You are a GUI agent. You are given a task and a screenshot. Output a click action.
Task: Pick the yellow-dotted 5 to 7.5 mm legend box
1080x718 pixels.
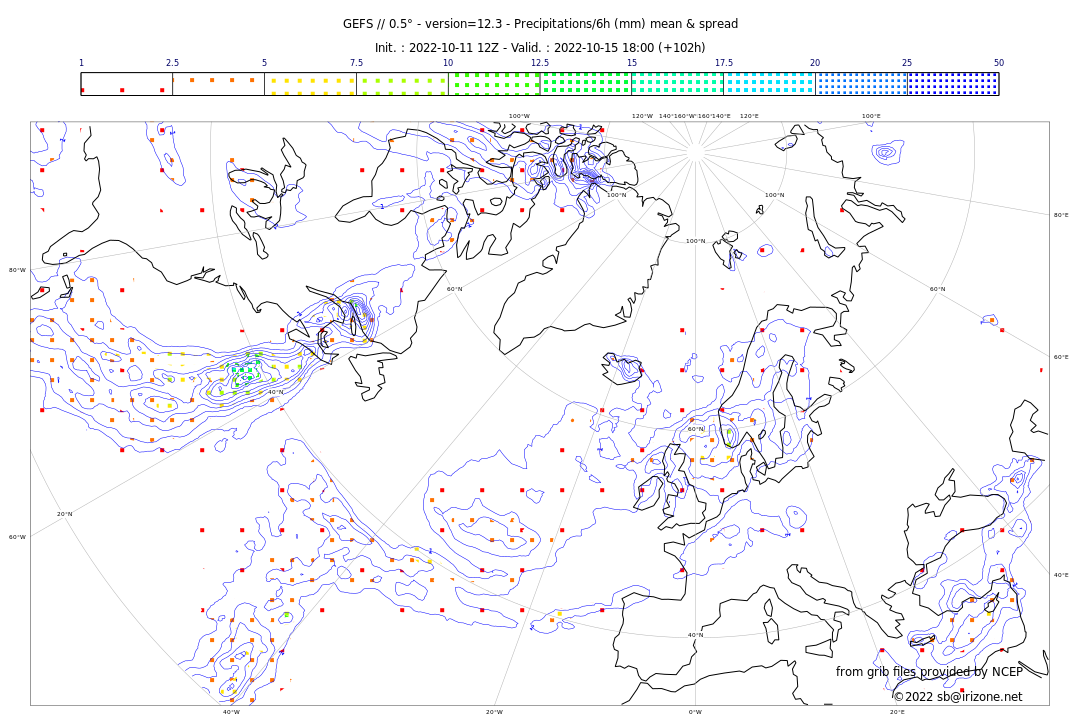pyautogui.click(x=311, y=84)
